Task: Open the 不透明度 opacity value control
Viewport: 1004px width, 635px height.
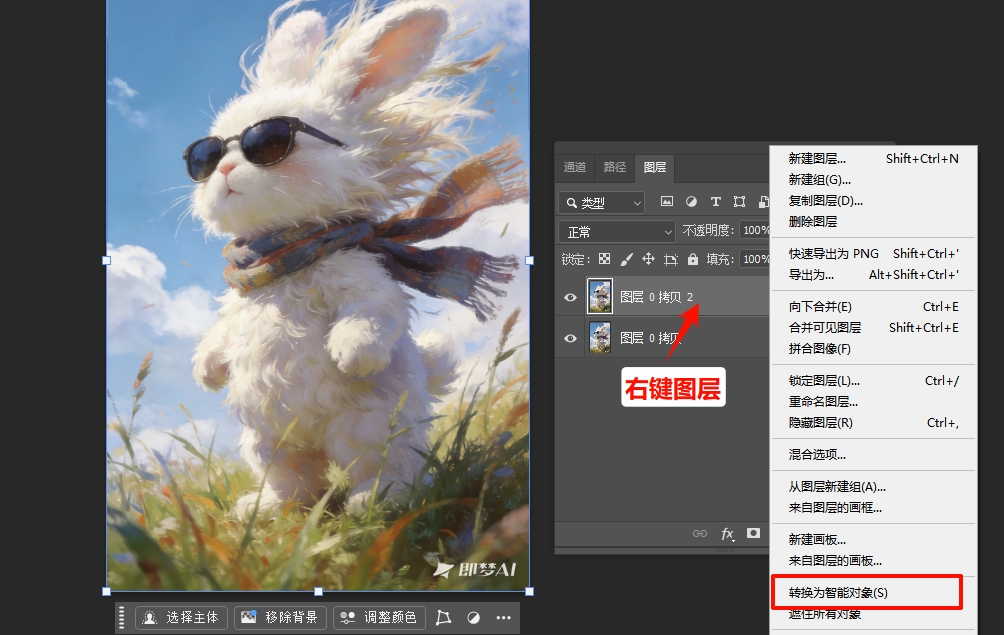Action: 757,230
